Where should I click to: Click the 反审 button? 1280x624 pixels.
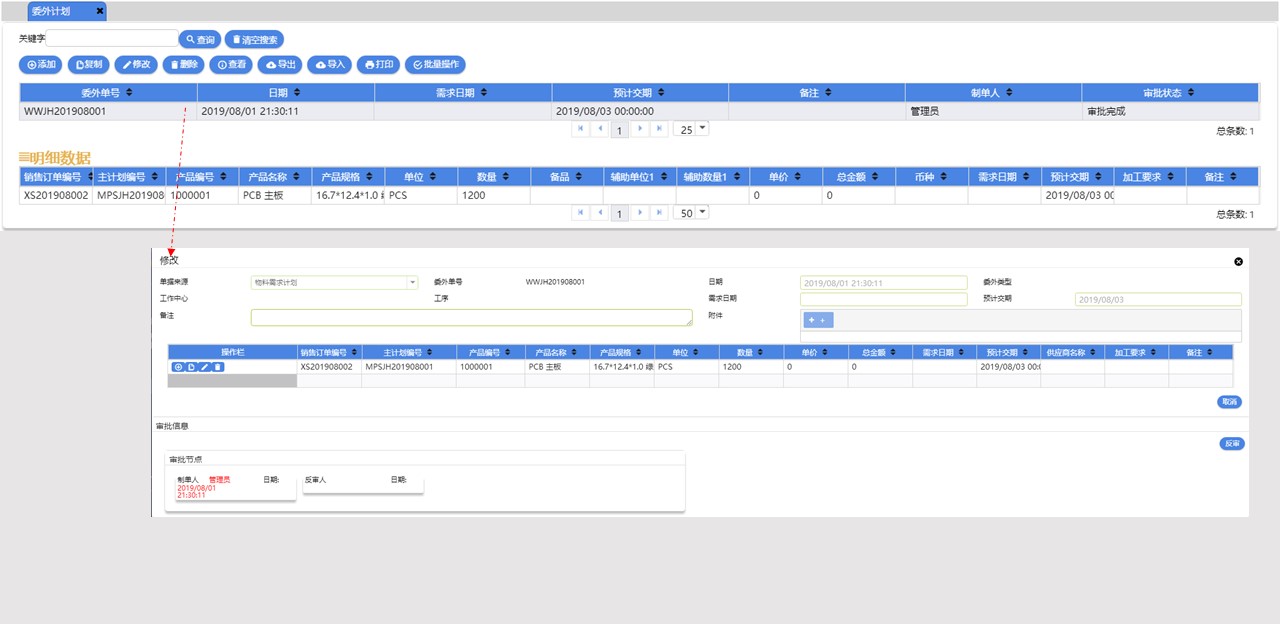coord(1232,443)
